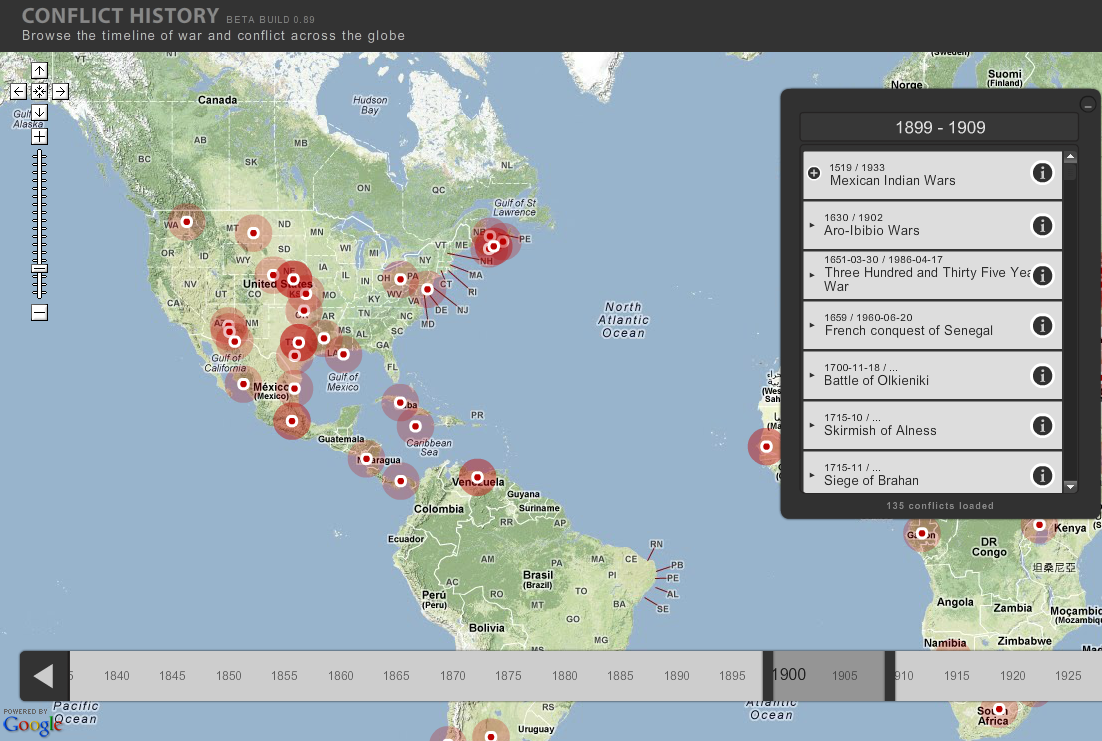Click the CONFLICT HISTORY title

pyautogui.click(x=120, y=15)
